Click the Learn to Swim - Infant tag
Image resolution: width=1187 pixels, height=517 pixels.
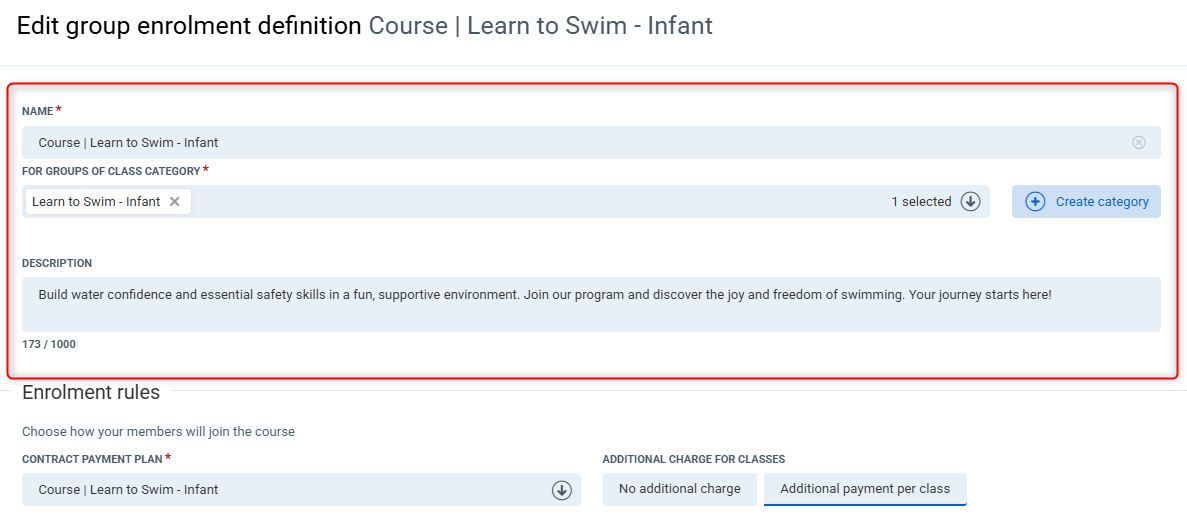[x=96, y=201]
